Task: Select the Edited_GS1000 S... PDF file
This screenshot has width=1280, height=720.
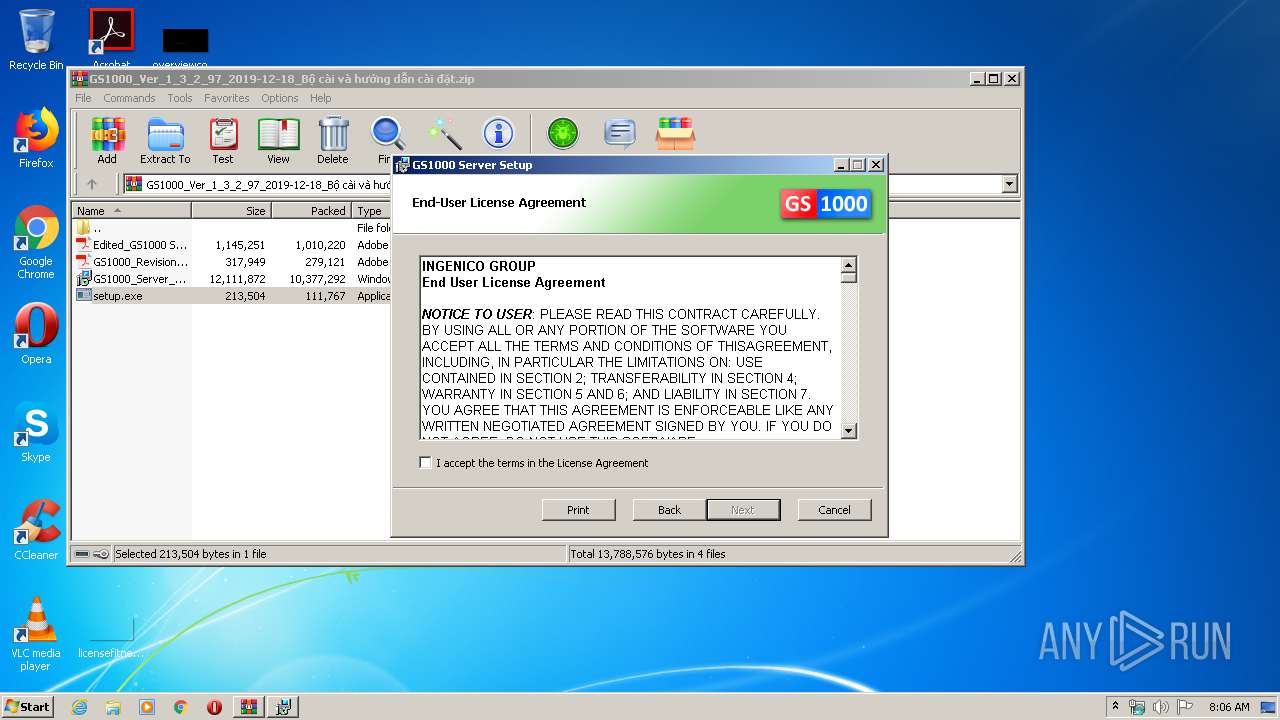Action: click(232, 245)
